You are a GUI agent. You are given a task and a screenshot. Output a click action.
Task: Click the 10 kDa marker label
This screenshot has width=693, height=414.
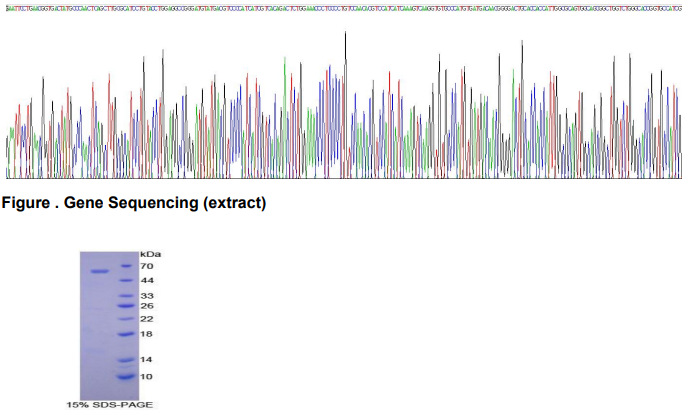click(146, 376)
